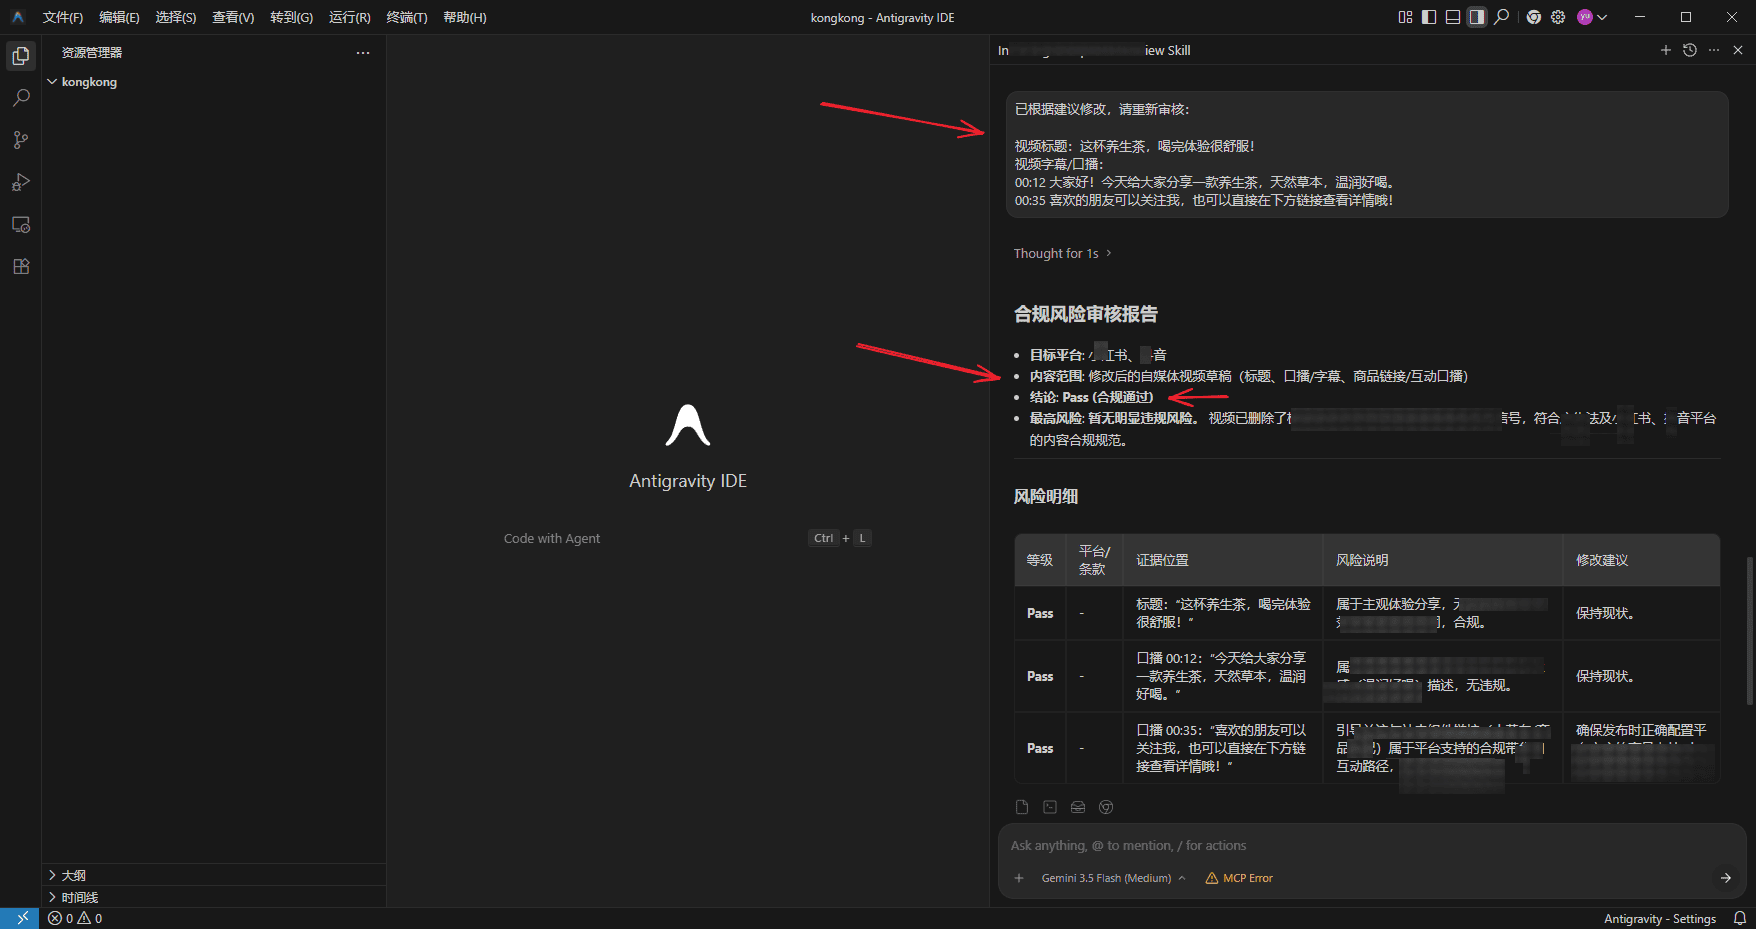Click the '修改建议' column header

(x=1602, y=560)
